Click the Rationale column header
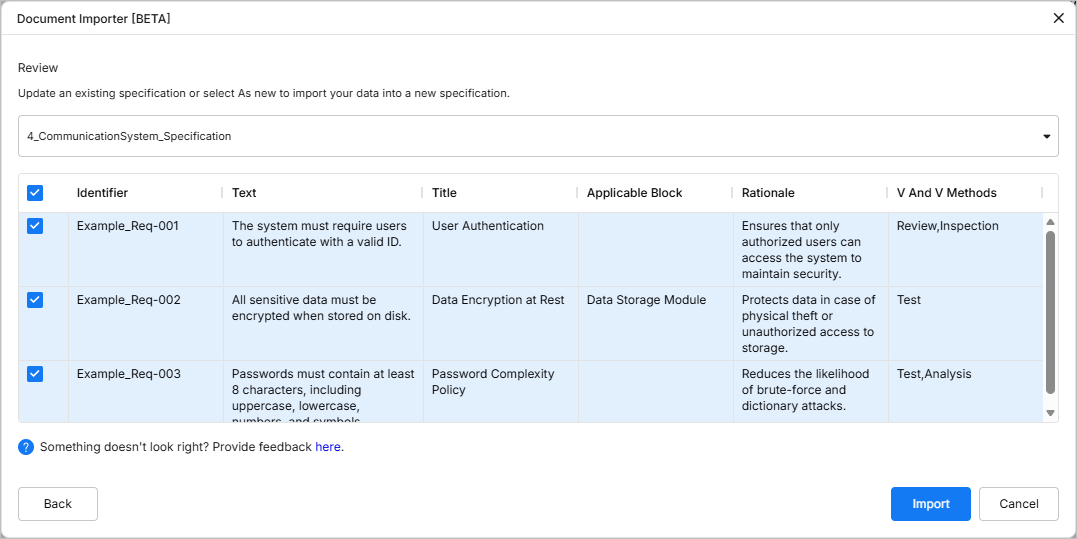 (x=768, y=193)
